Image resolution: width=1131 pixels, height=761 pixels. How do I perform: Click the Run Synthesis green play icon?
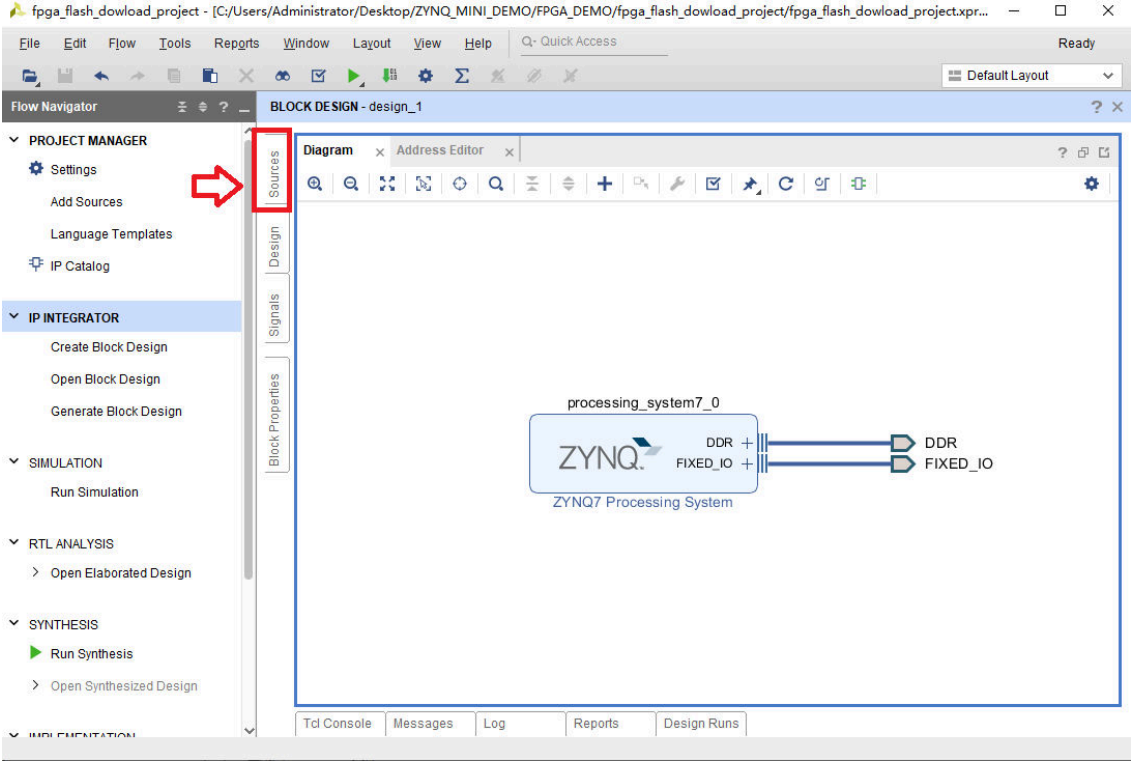tap(37, 653)
